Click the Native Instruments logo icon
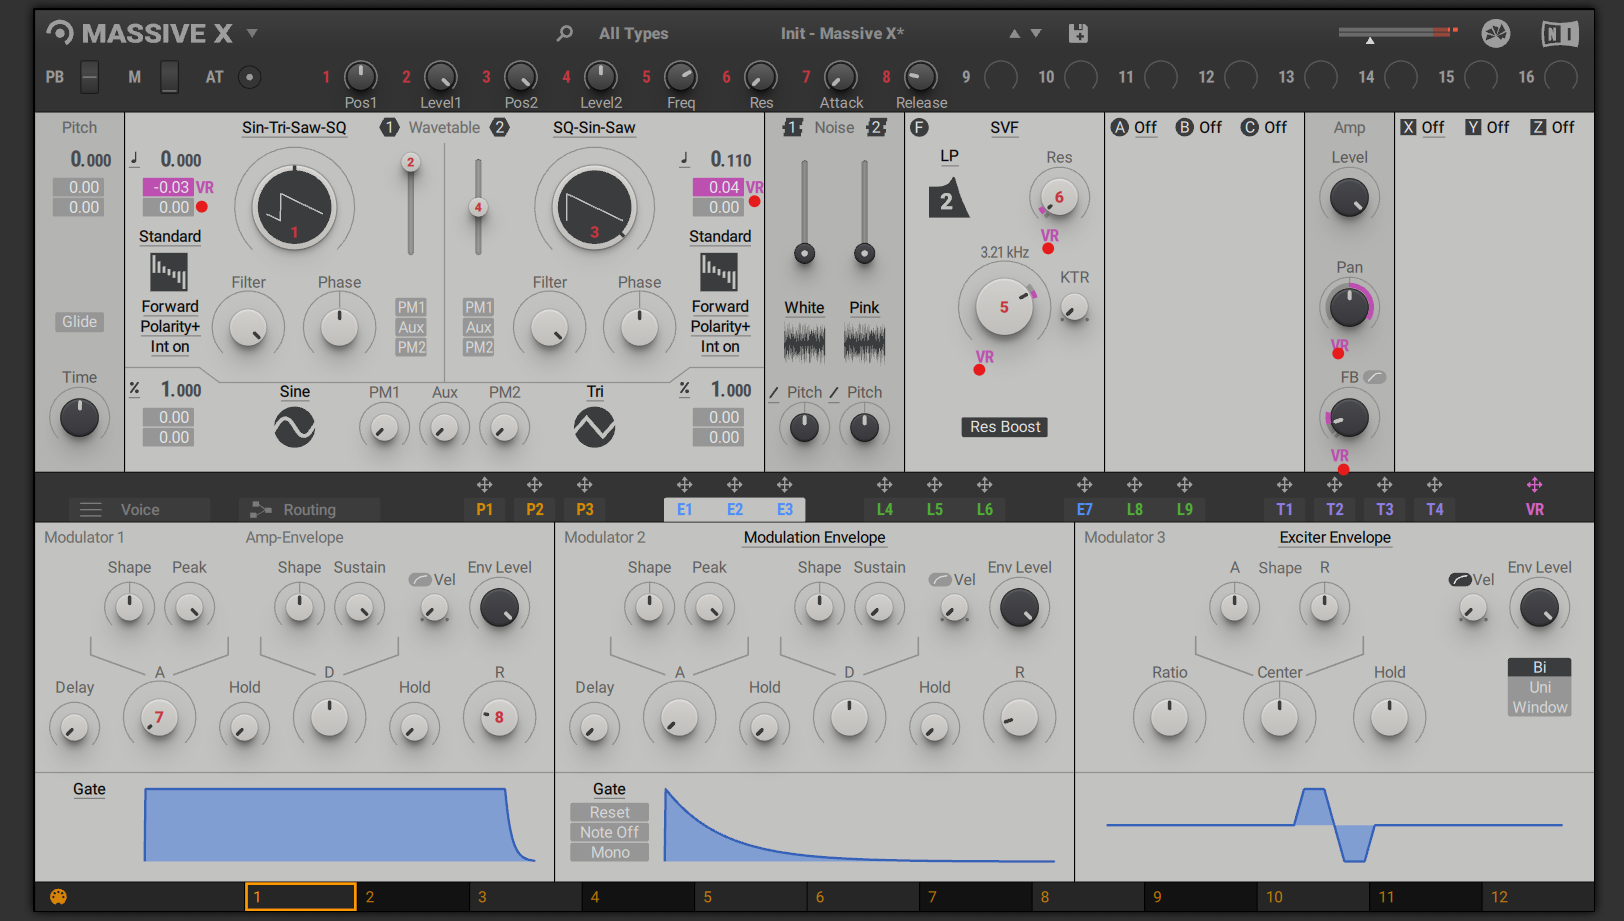1624x921 pixels. (1559, 34)
